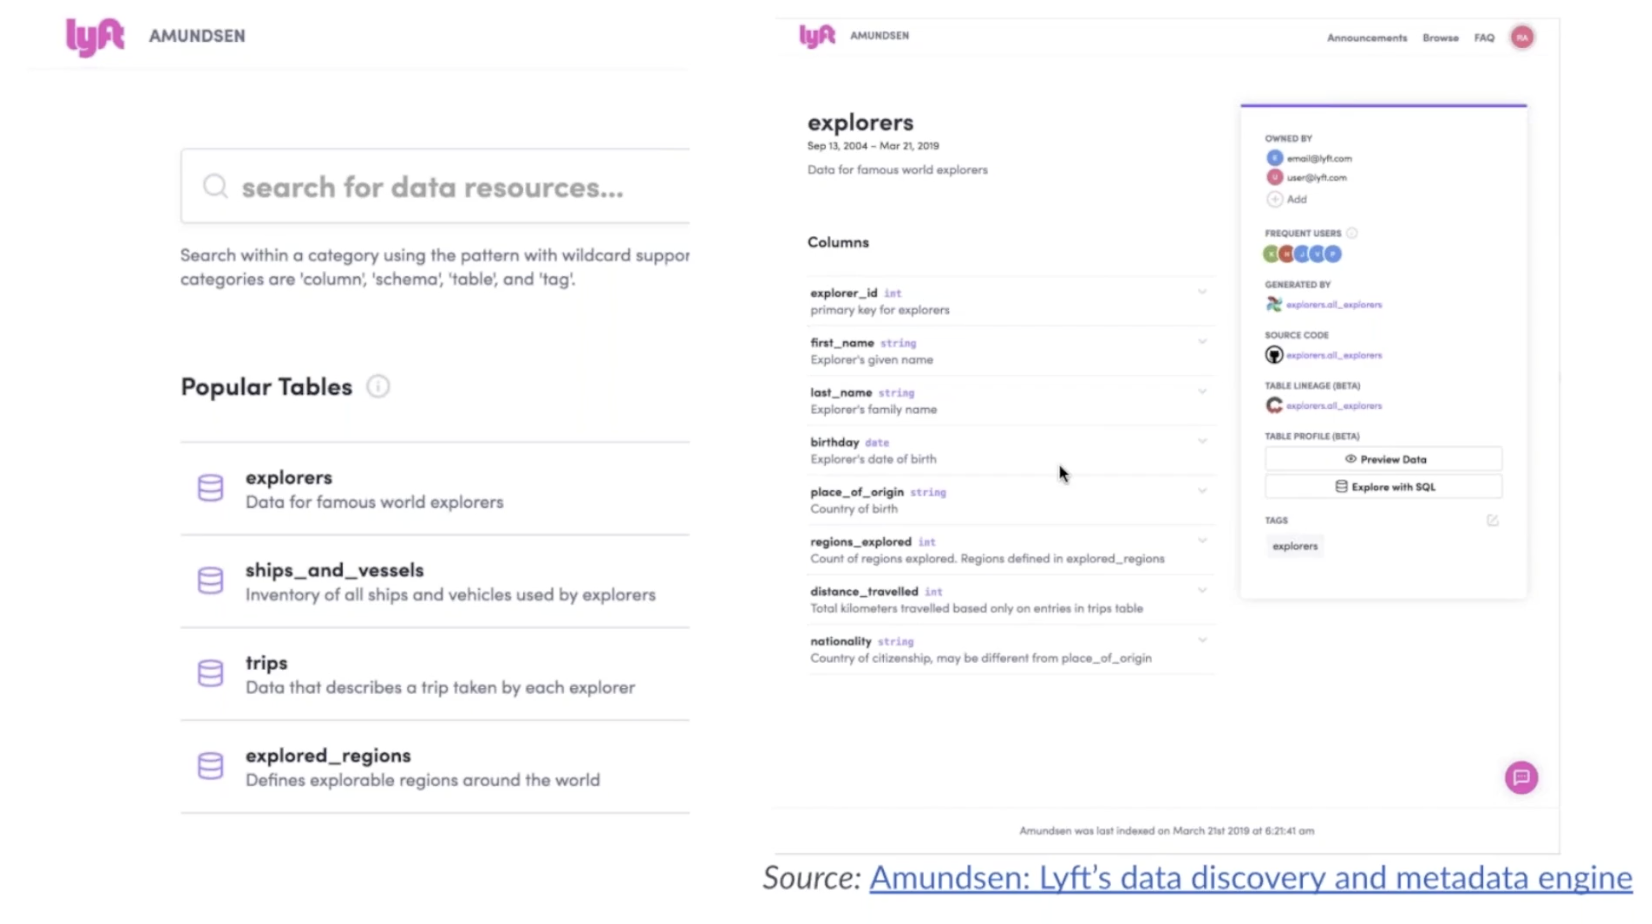This screenshot has height=924, width=1652.
Task: Click the Preview Data button
Action: 1383,459
